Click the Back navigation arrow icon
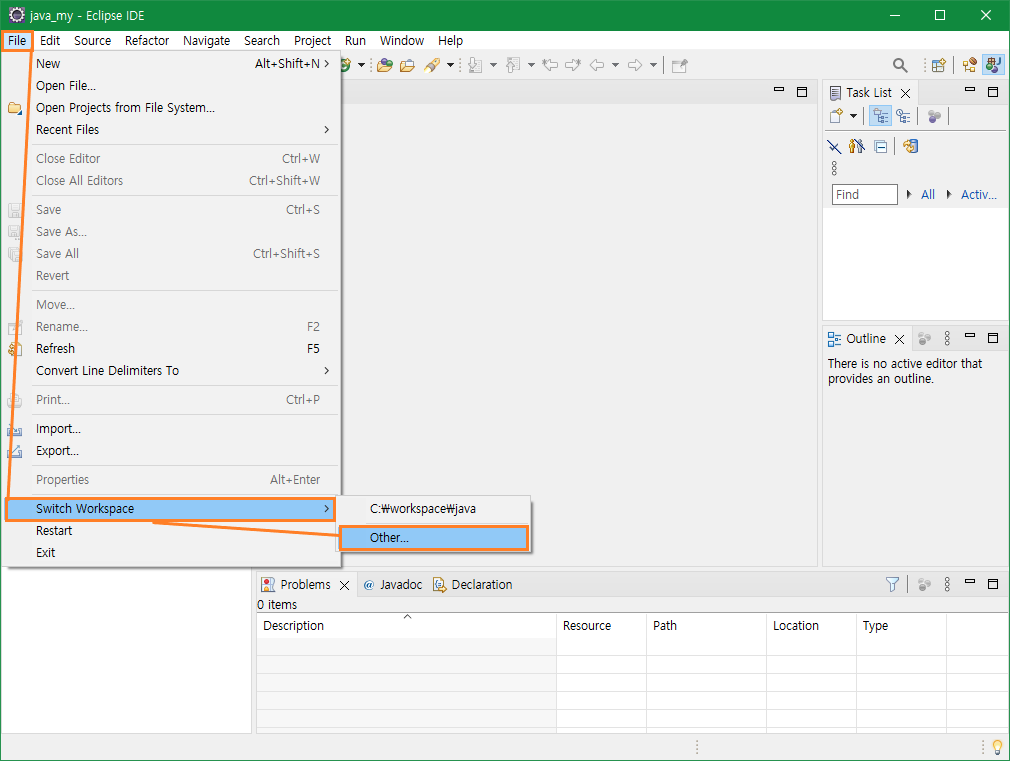Screen dimensions: 1010x761 [x=597, y=65]
